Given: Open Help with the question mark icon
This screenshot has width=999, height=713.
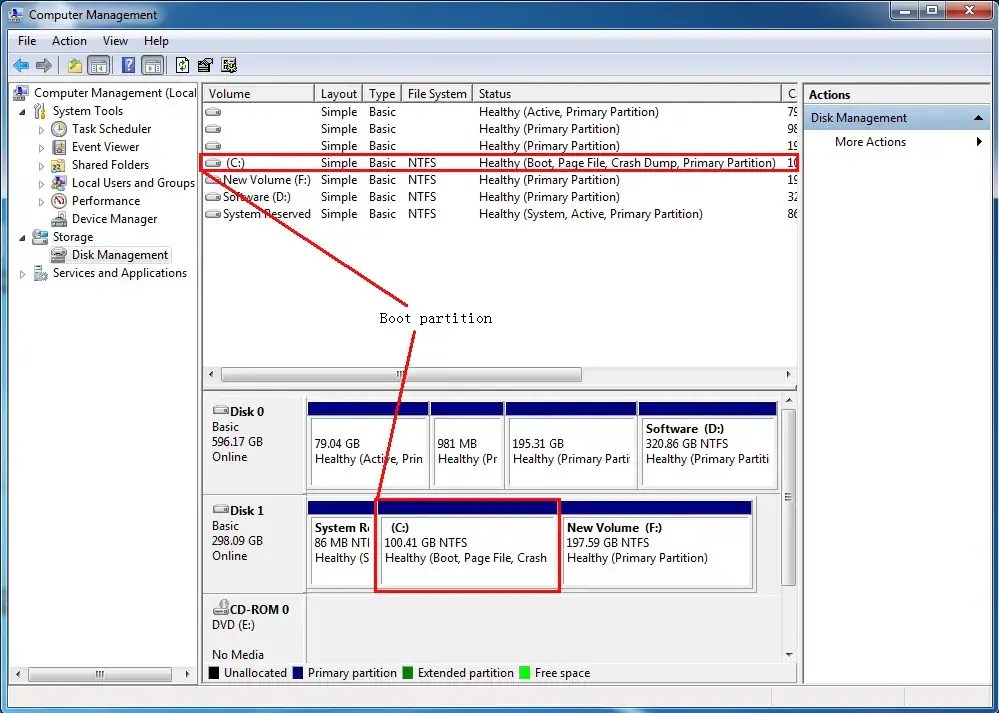Looking at the screenshot, I should [x=129, y=65].
